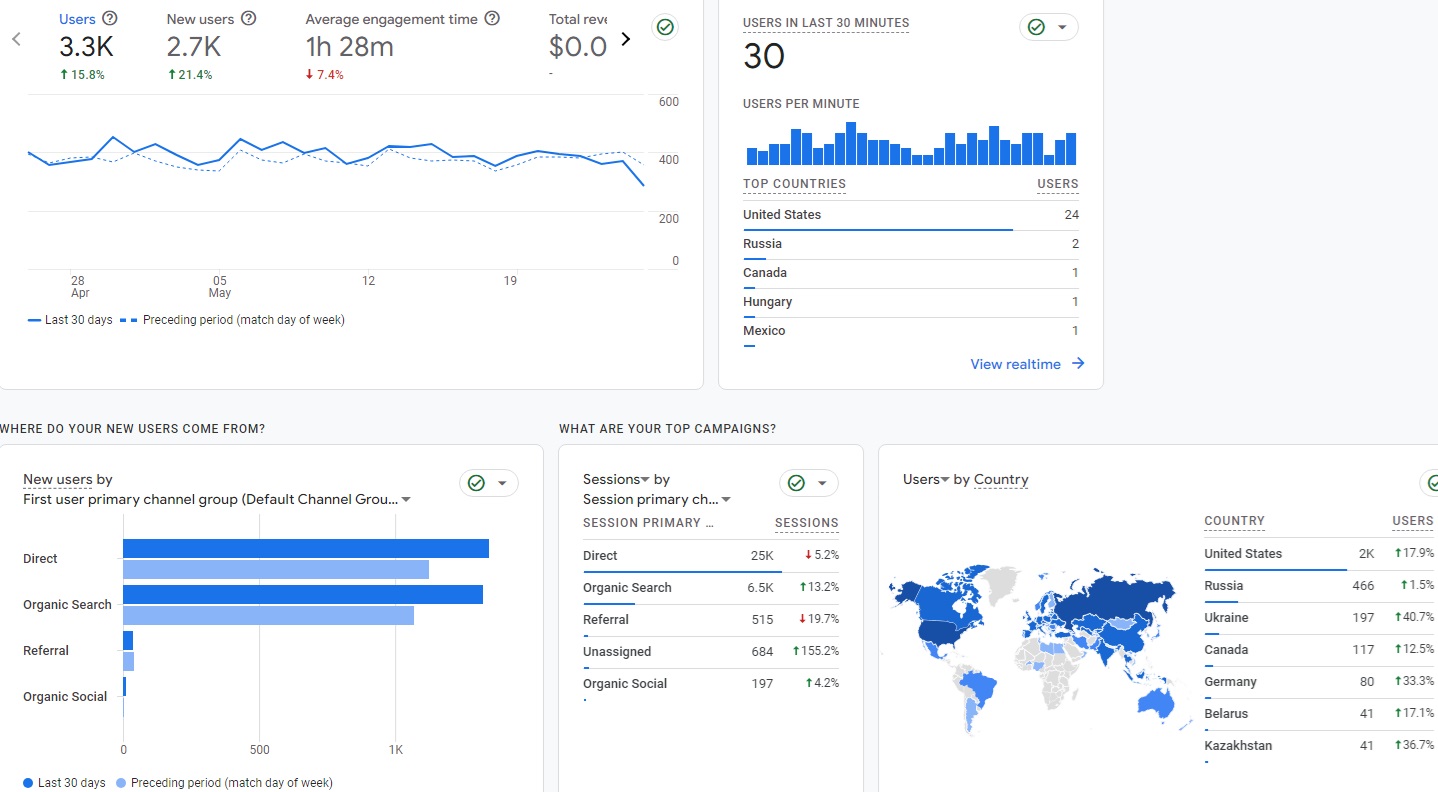The height and width of the screenshot is (792, 1438).
Task: Click TOP COUNTRIES header in realtime card
Action: [794, 183]
